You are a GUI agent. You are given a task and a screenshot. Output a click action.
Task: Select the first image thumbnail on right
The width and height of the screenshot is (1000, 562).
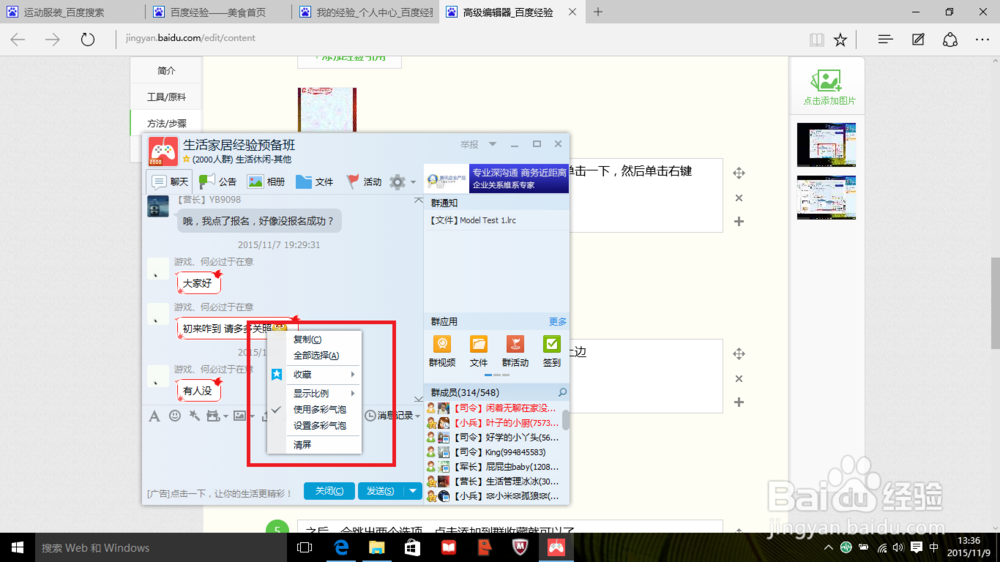pyautogui.click(x=826, y=145)
